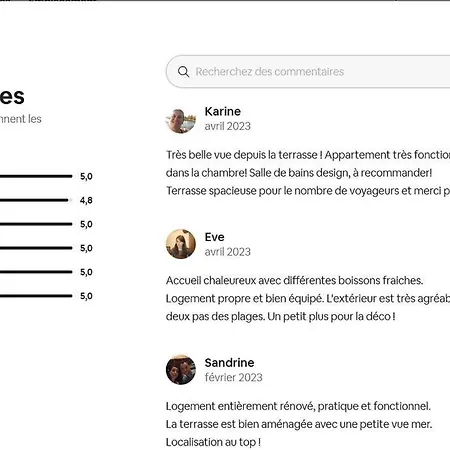Click Karine's avril 2023 review date
Viewport: 450px width, 450px height.
[228, 126]
